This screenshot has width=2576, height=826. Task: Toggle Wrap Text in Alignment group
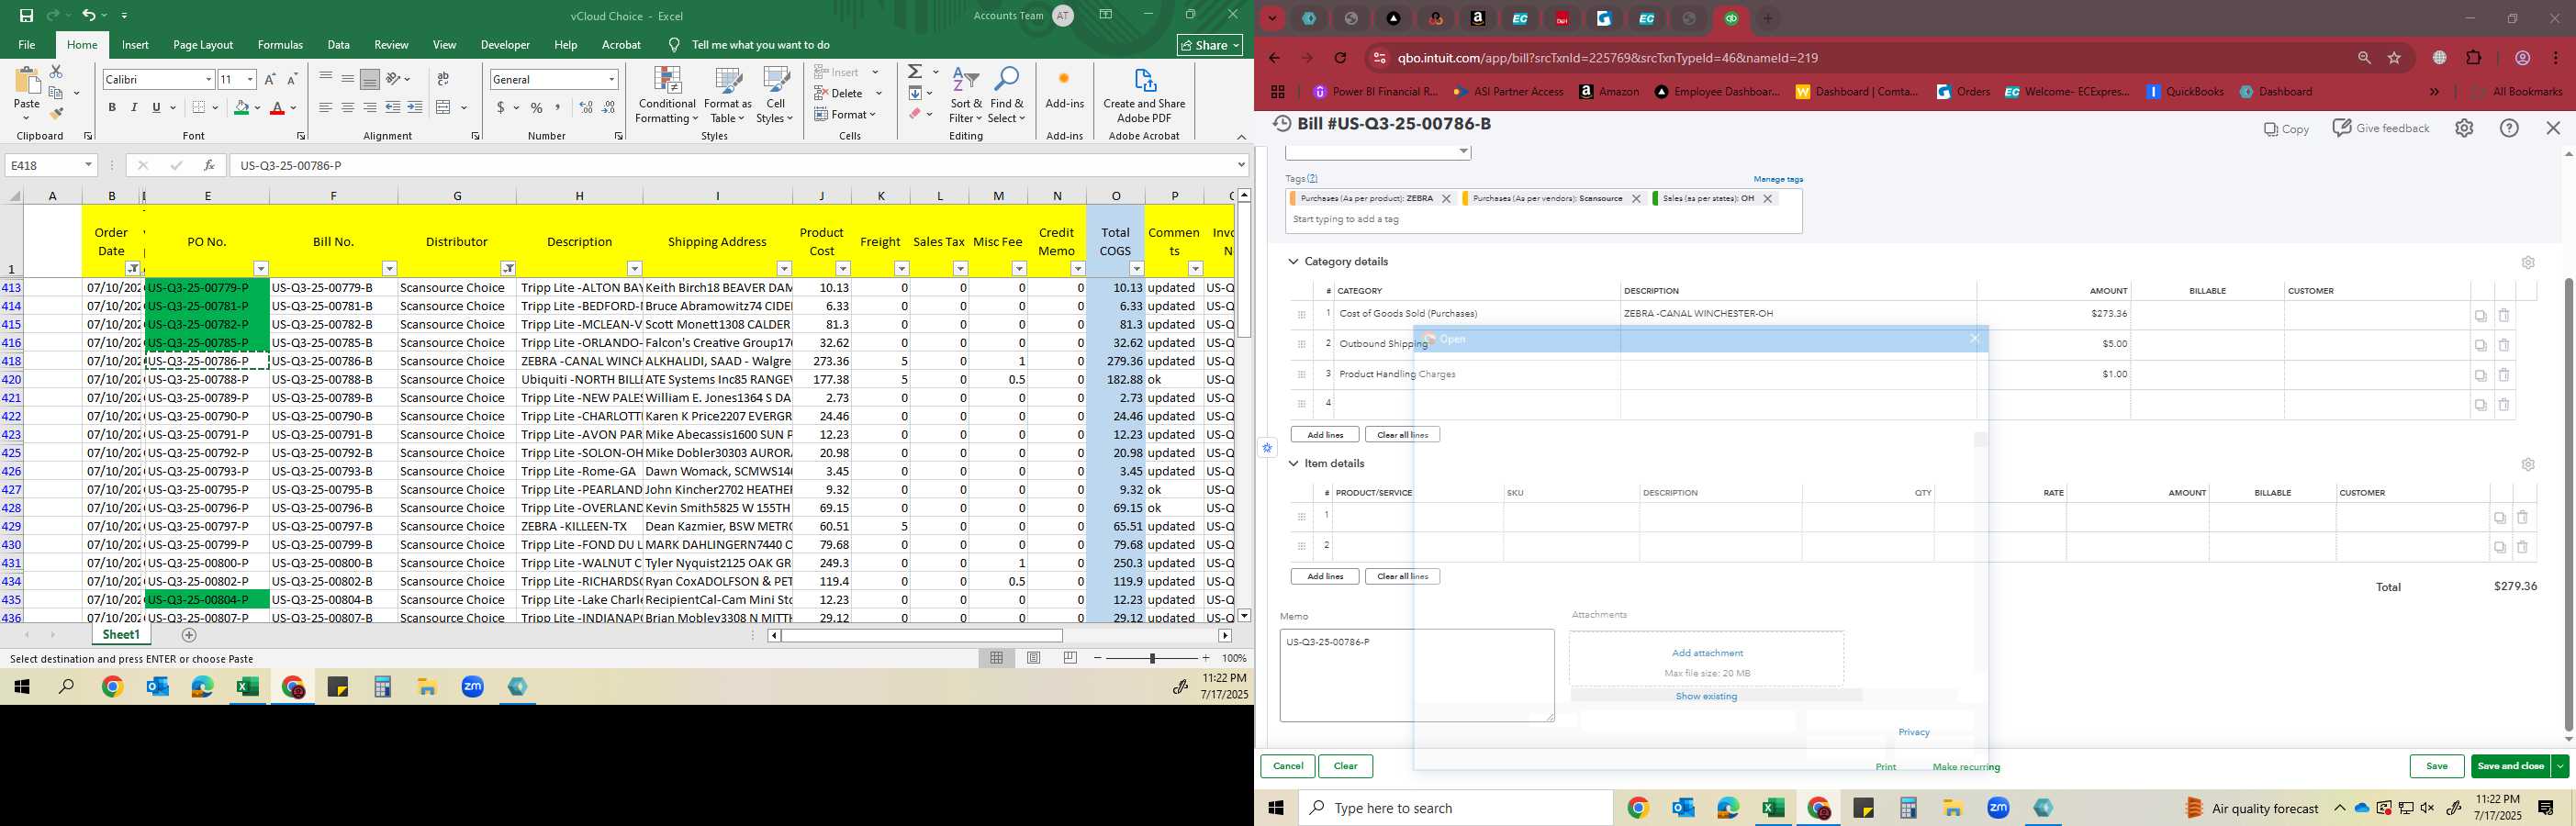pos(443,79)
